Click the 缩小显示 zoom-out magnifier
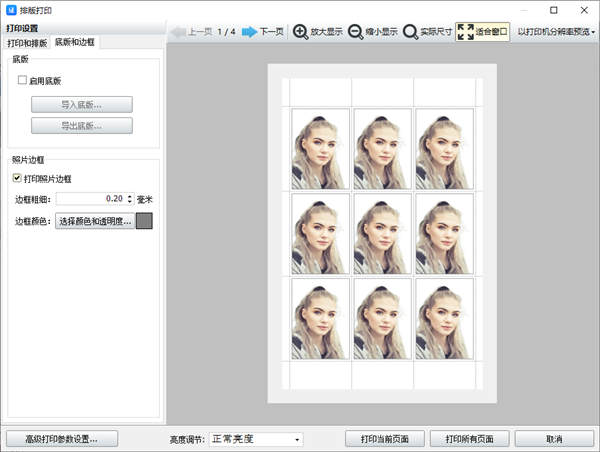Screen dimensions: 600x452 click(356, 31)
